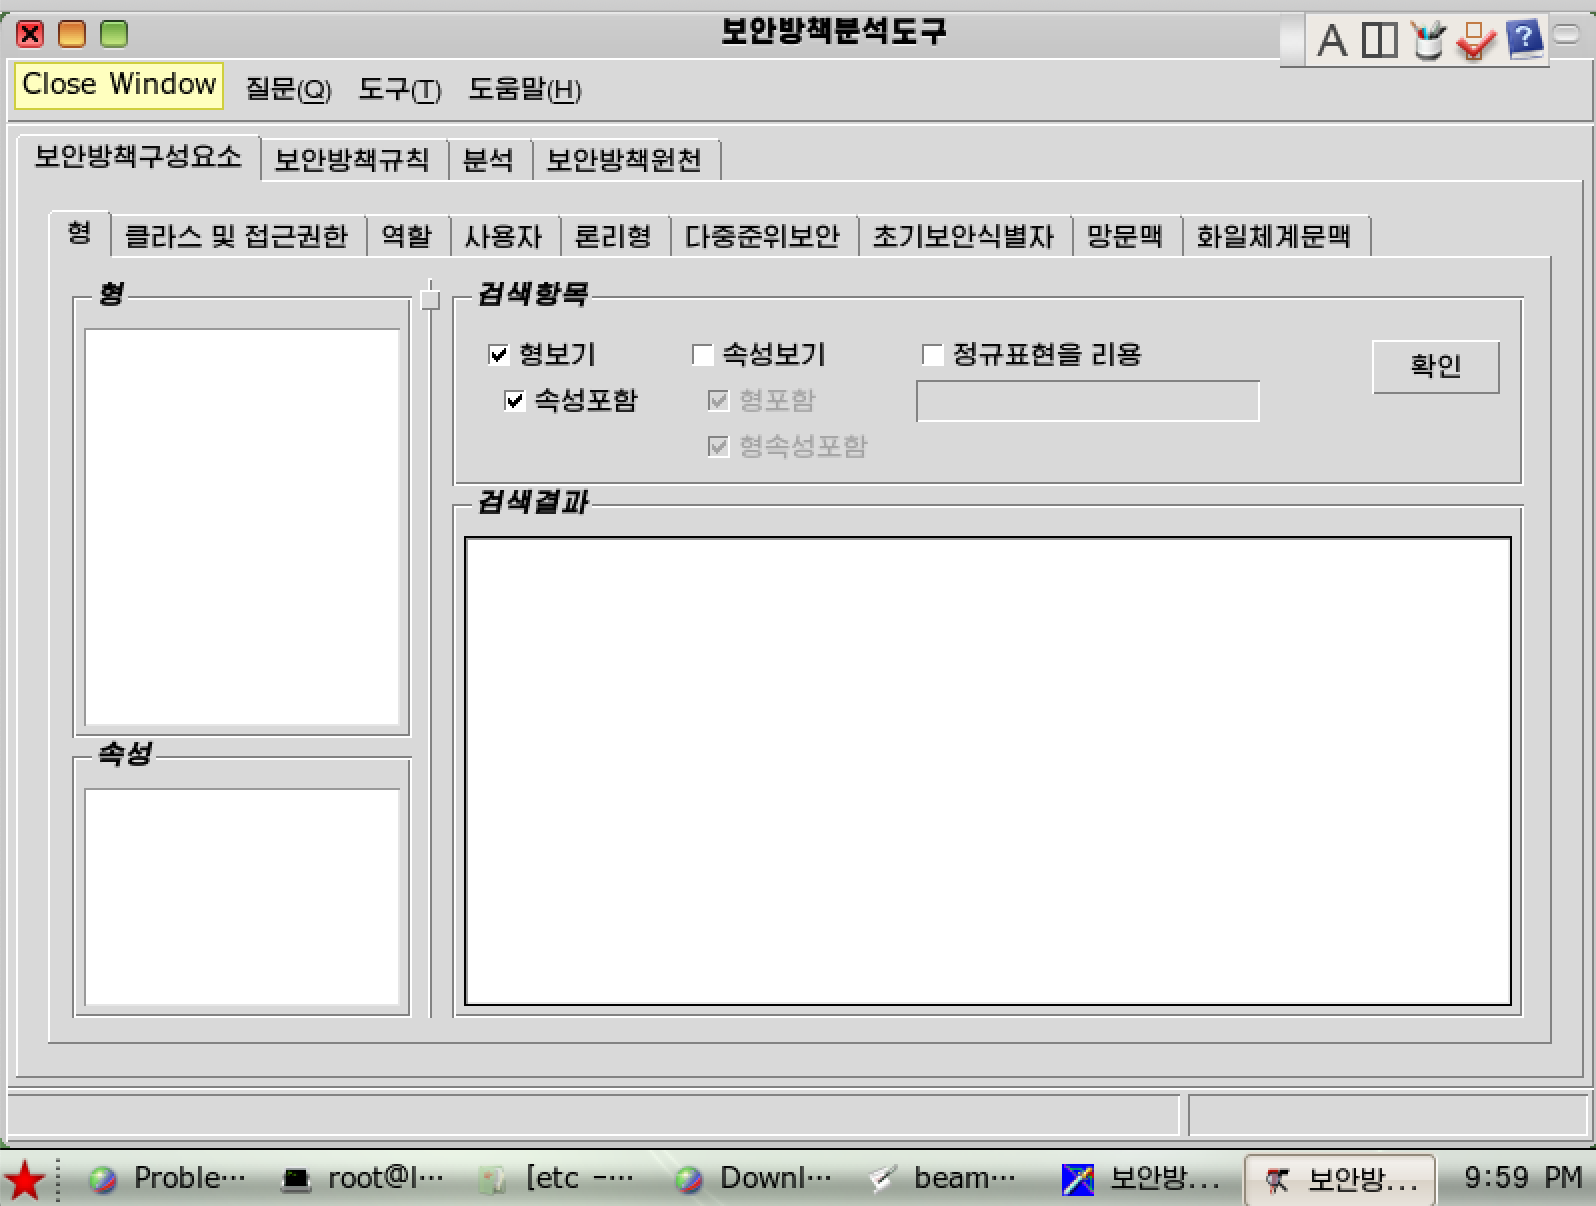Switch to the Proble… taskbar window
This screenshot has height=1206, width=1596.
click(167, 1179)
